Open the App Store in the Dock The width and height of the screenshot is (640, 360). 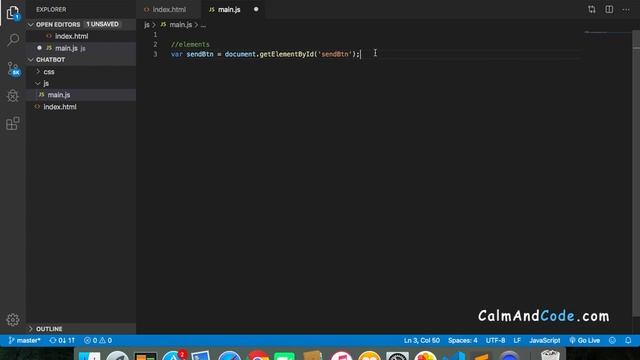point(173,356)
